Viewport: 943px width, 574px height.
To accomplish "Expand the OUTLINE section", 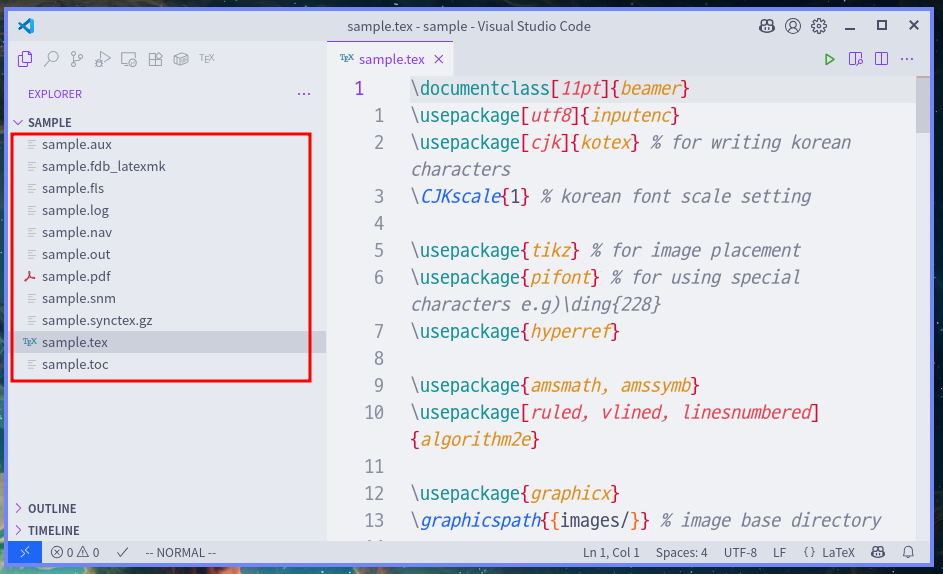I will (52, 509).
